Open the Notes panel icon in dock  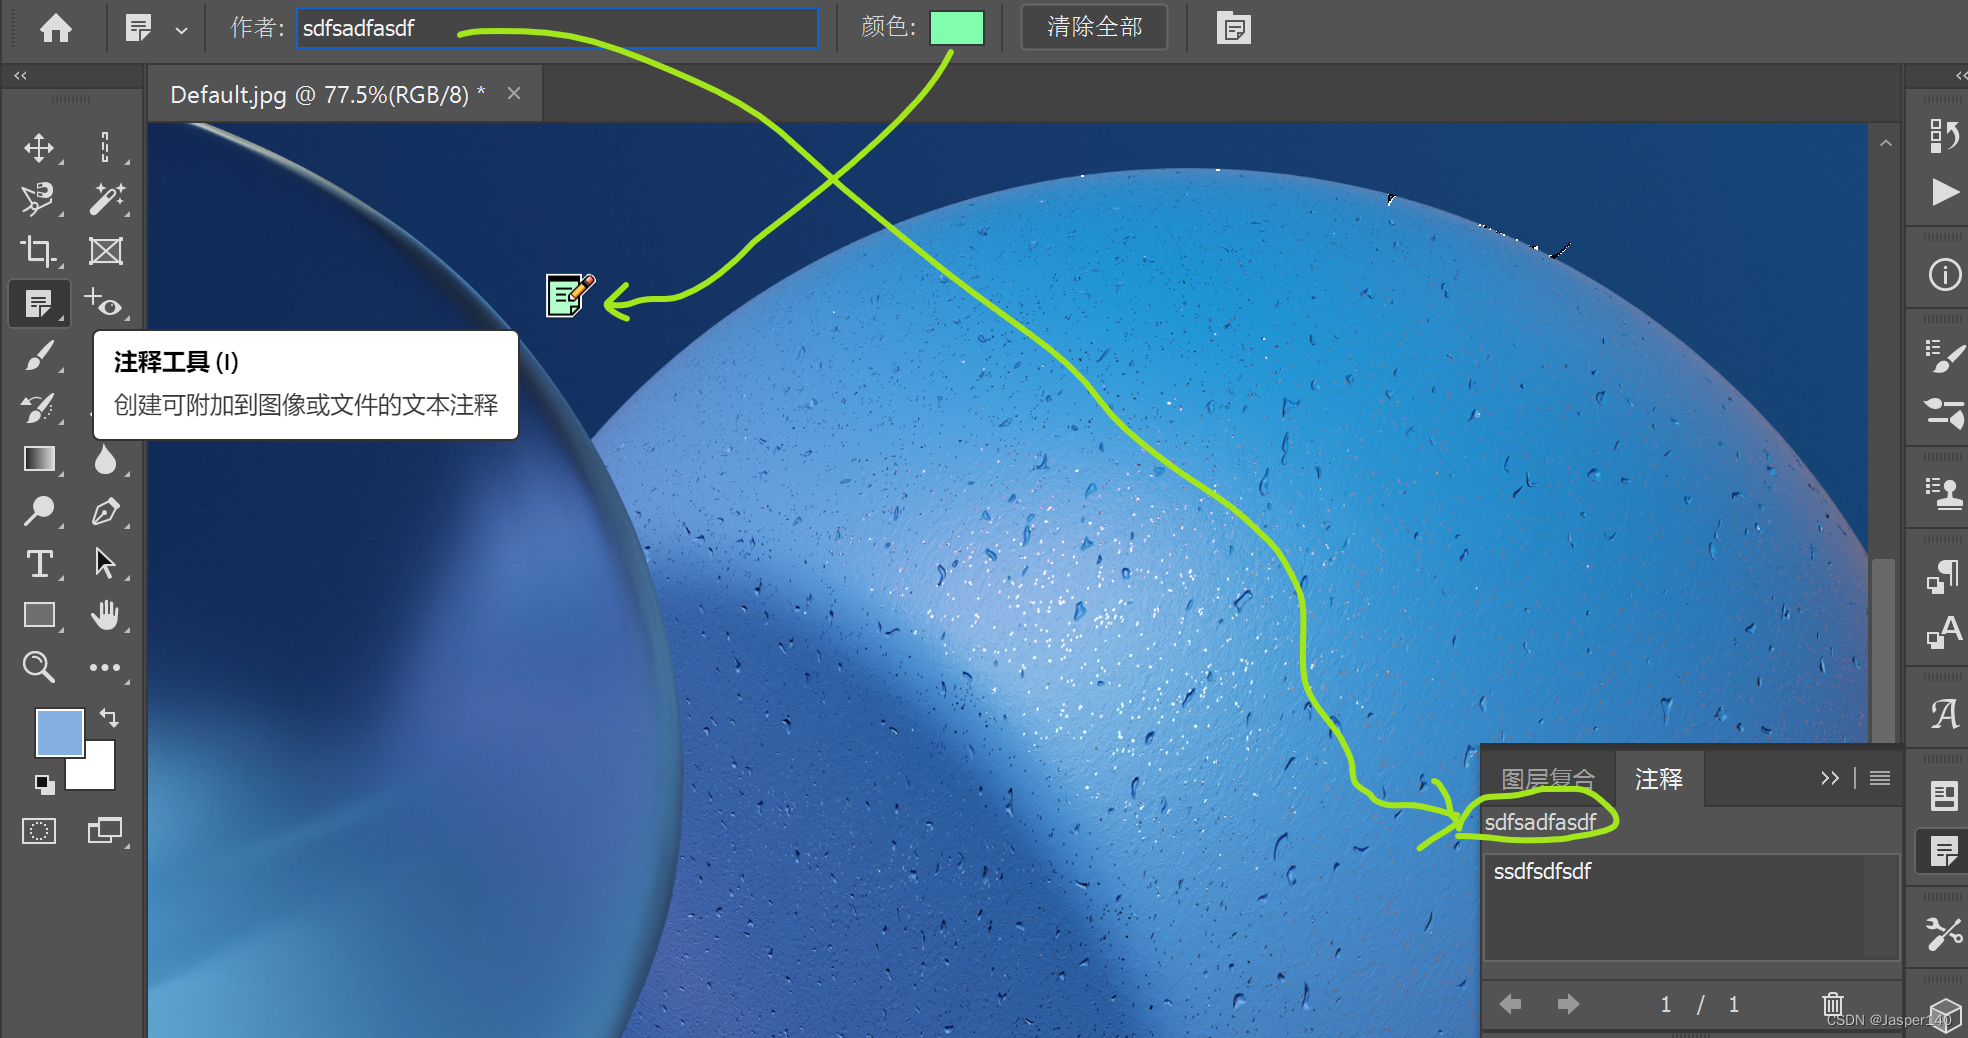1944,851
